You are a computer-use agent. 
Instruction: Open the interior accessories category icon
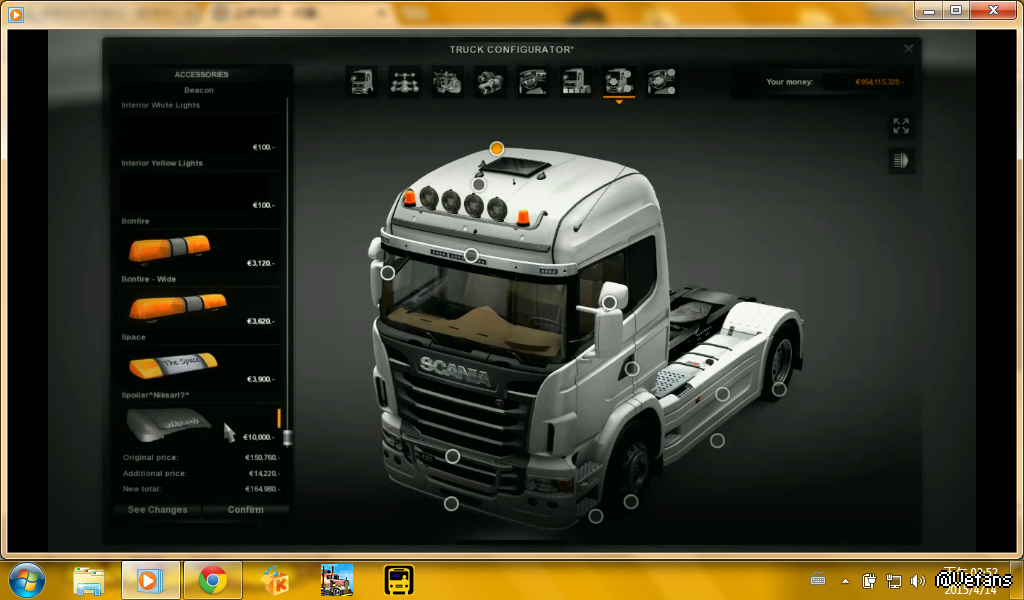tap(662, 82)
